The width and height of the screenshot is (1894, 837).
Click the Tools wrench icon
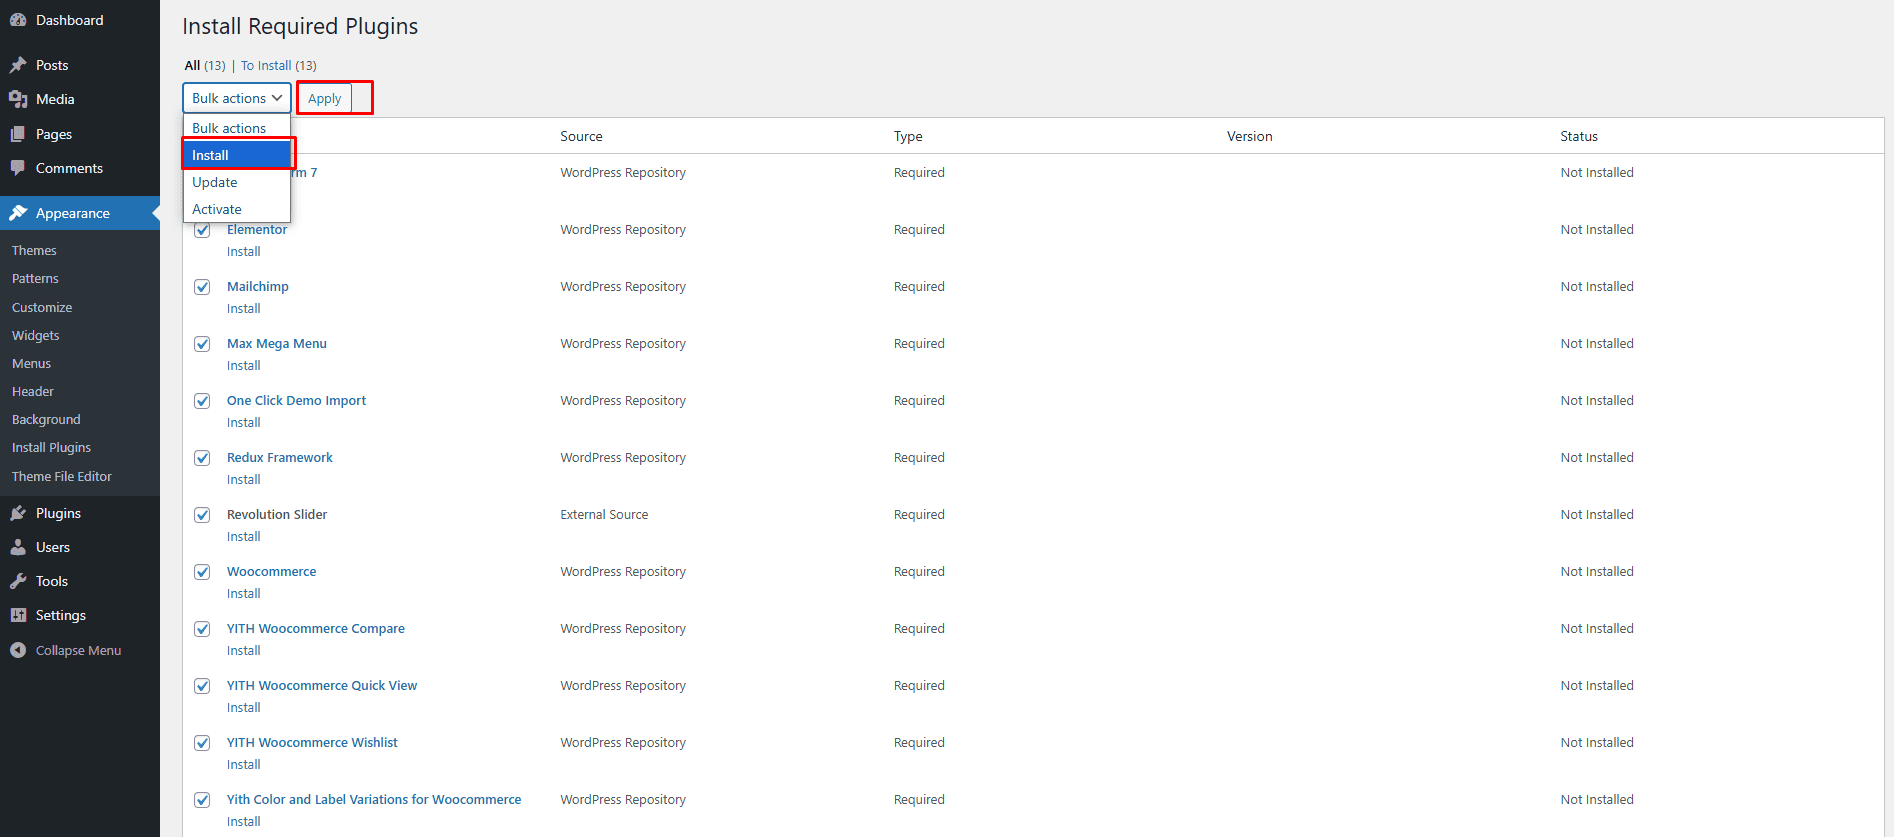(18, 581)
